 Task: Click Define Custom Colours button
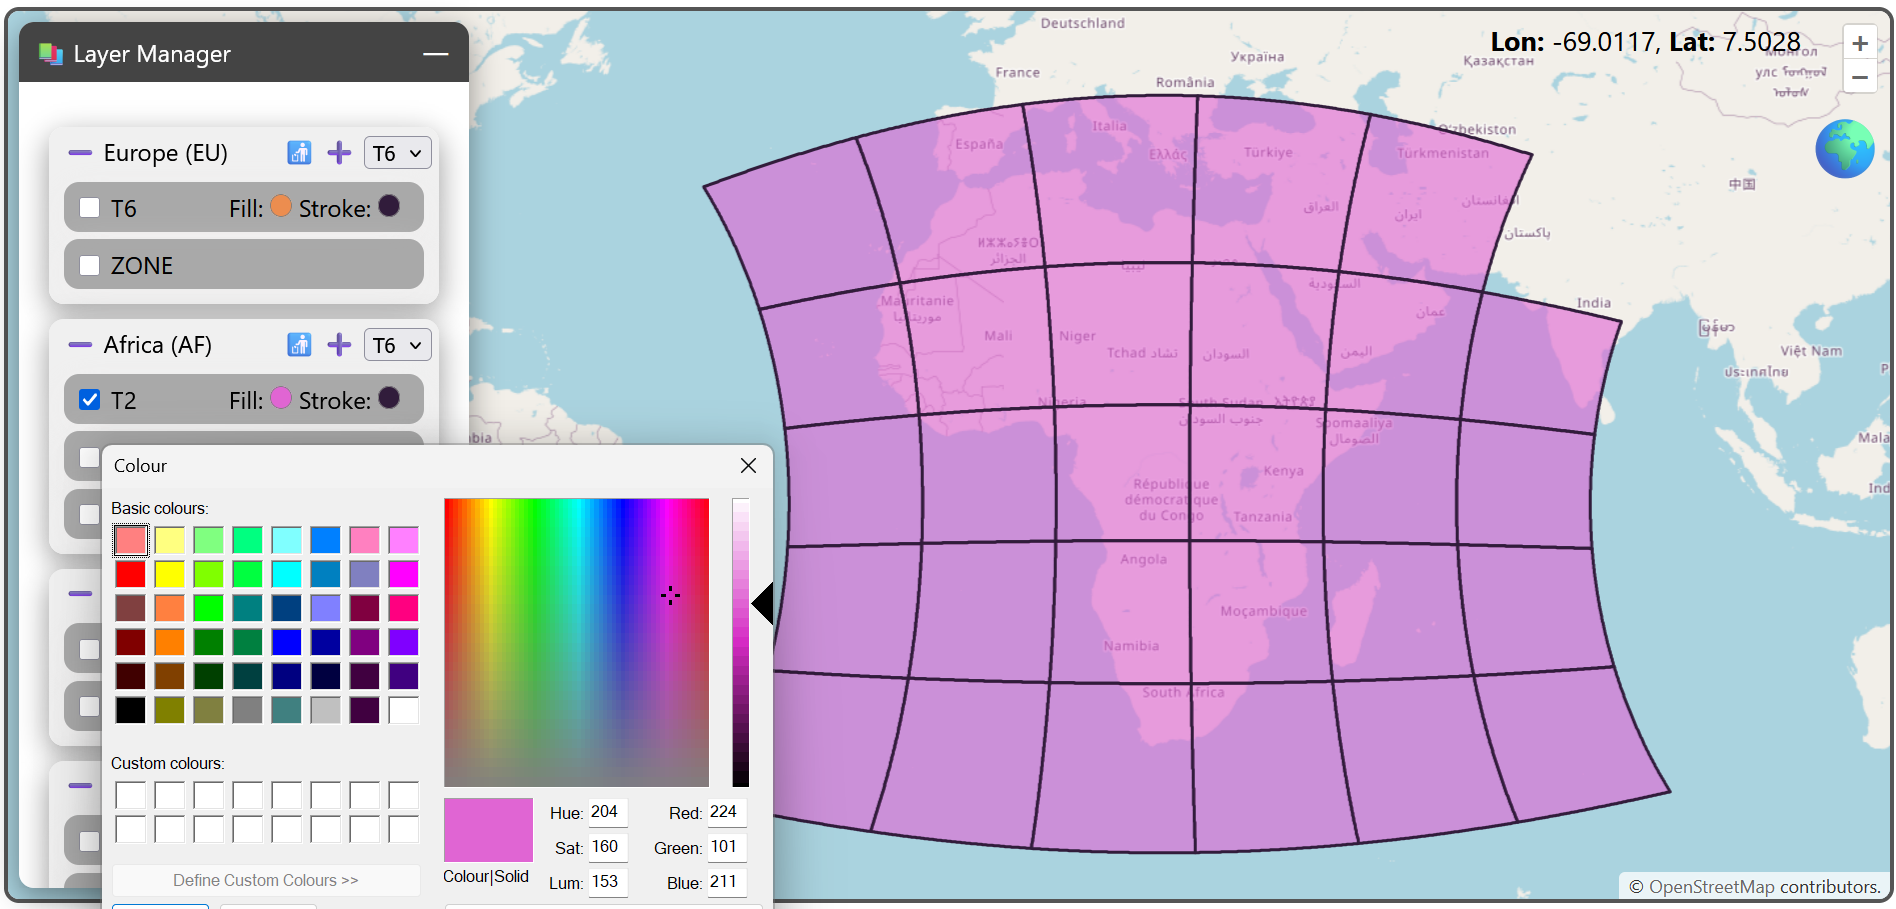coord(266,880)
